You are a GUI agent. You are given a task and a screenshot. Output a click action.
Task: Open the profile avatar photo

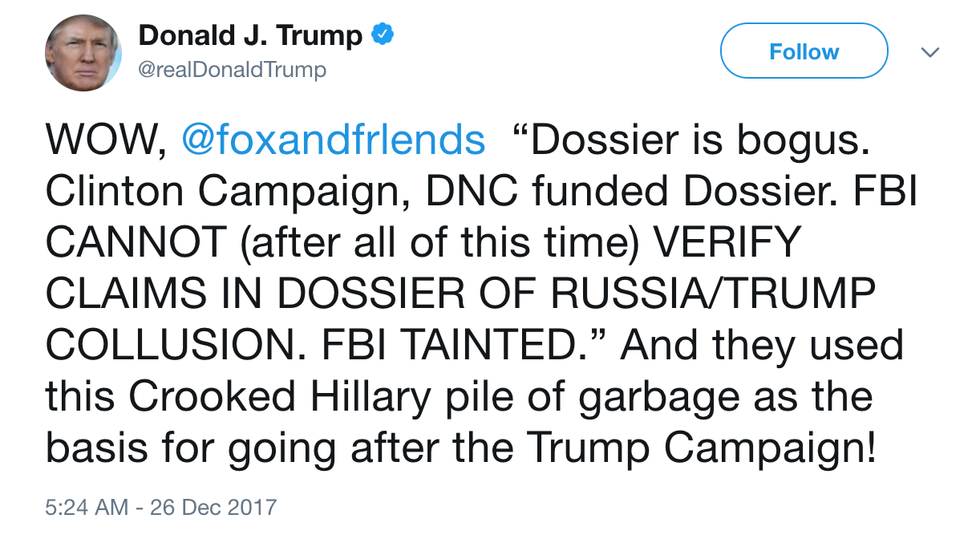(75, 52)
